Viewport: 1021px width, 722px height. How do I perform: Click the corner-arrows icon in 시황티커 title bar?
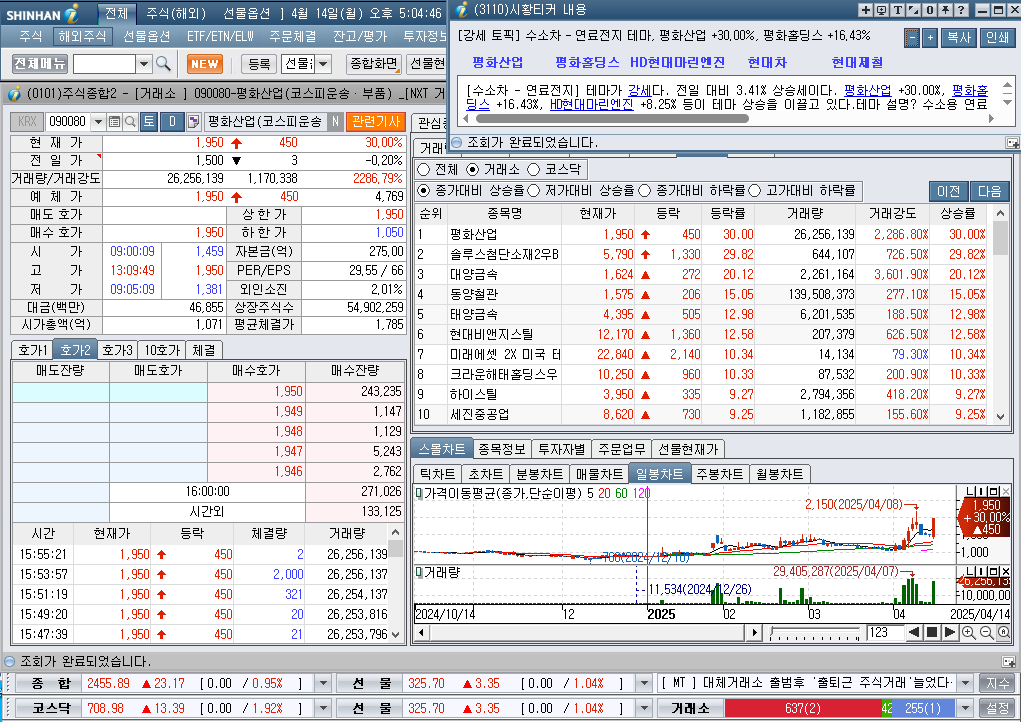(x=913, y=10)
